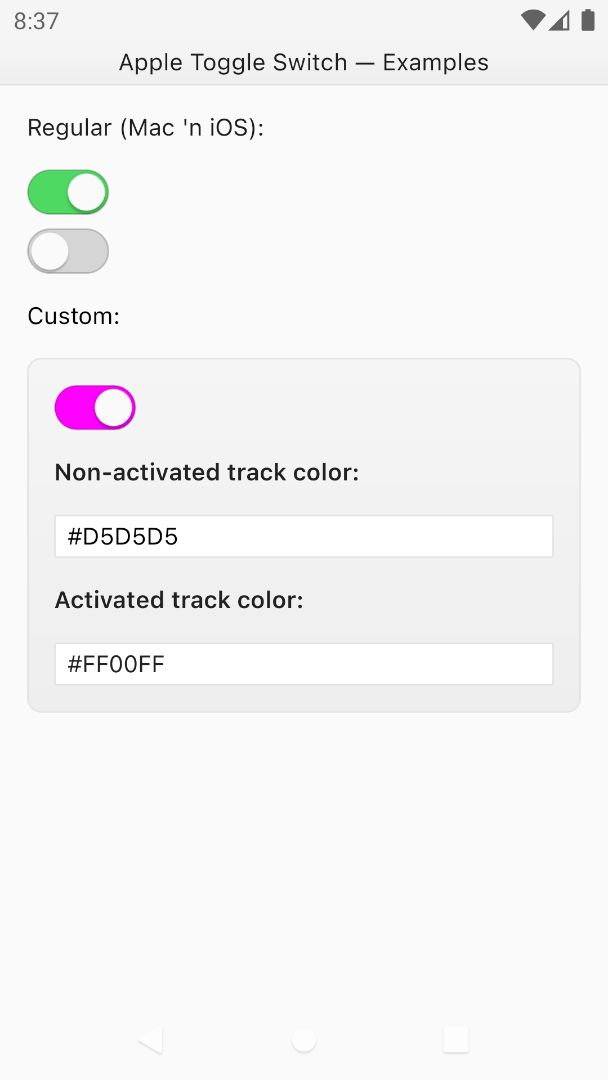Image resolution: width=608 pixels, height=1080 pixels.
Task: Tap the 'Apple Toggle Switch — Examples' title
Action: [304, 62]
